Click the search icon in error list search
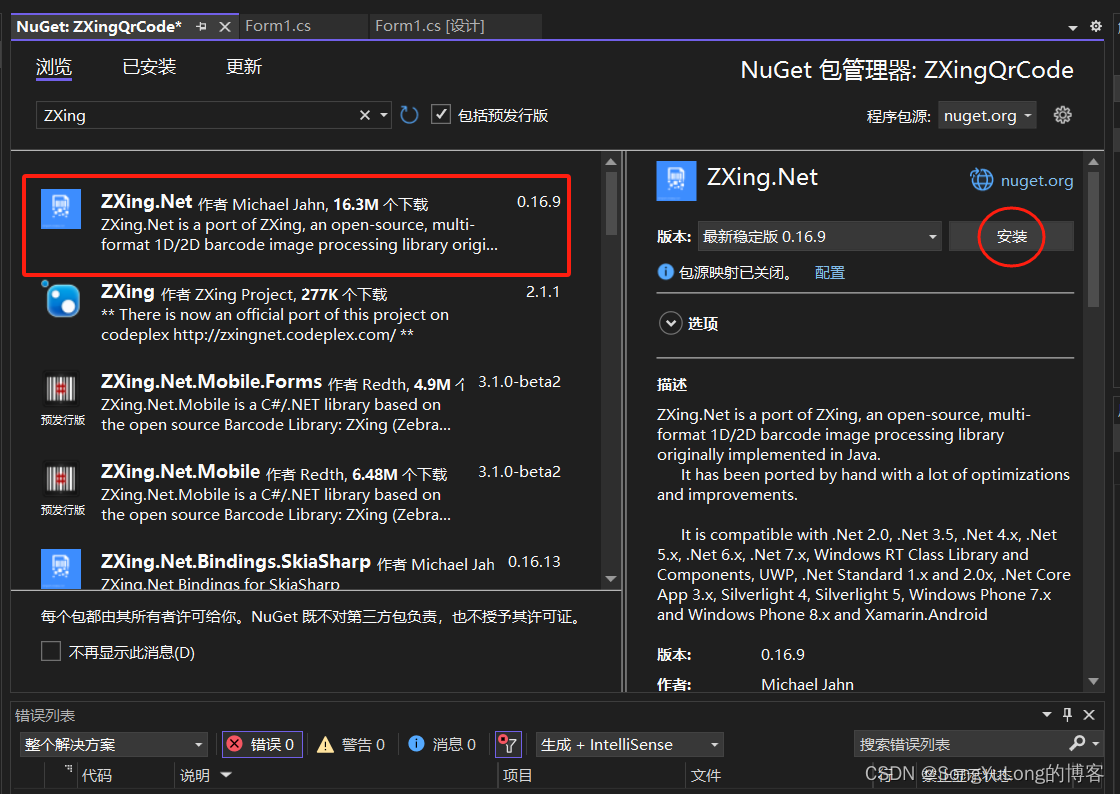Image resolution: width=1120 pixels, height=794 pixels. 1077,744
